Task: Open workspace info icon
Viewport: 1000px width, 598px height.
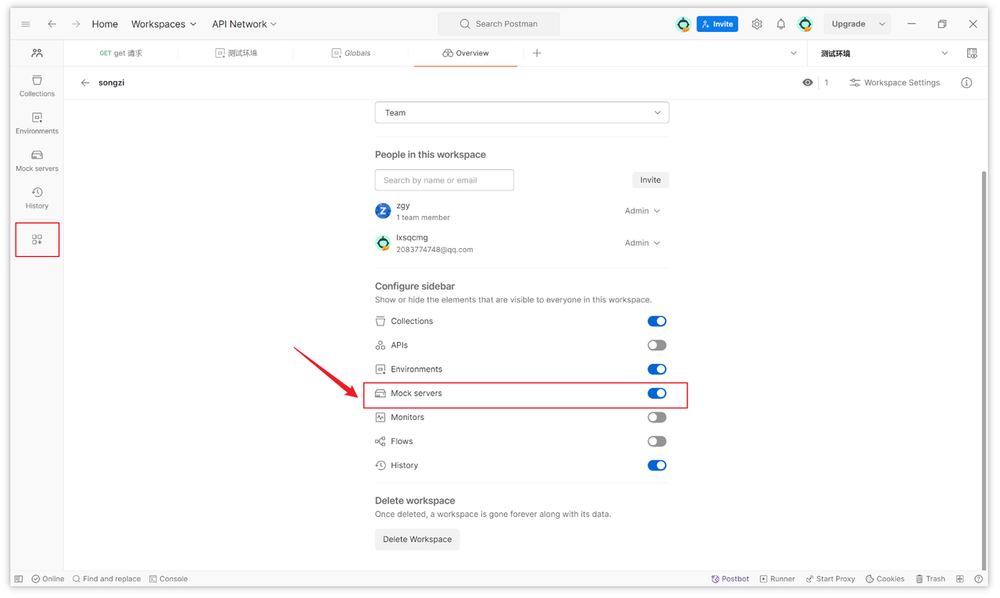Action: click(966, 83)
